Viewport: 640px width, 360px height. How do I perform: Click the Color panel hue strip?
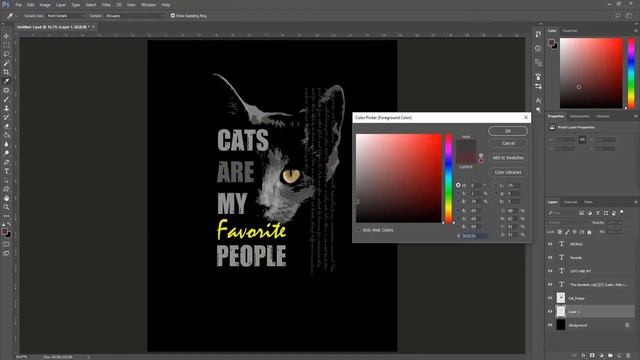[x=631, y=73]
